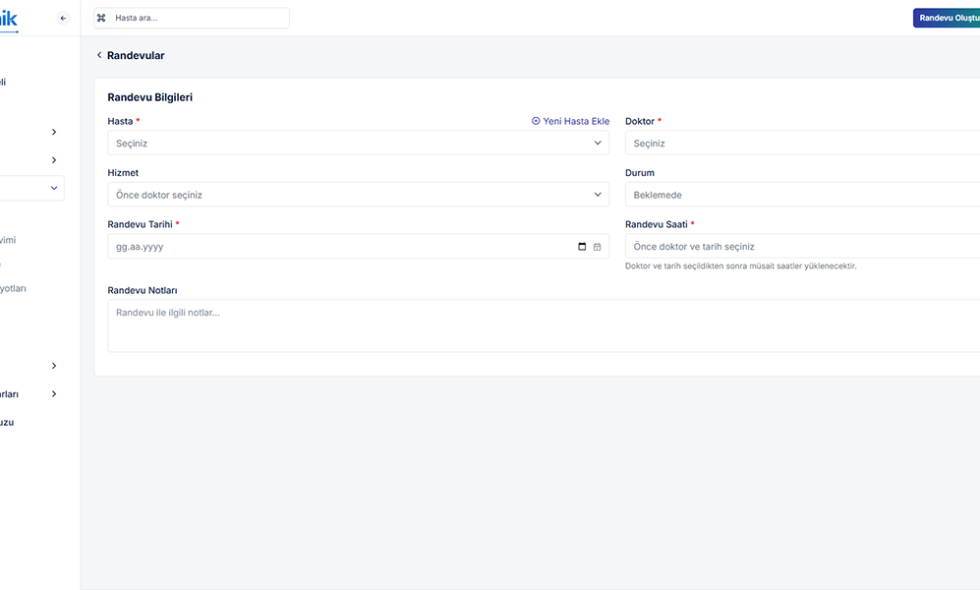Collapse the open sidebar menu section
The height and width of the screenshot is (590, 980).
tap(54, 188)
